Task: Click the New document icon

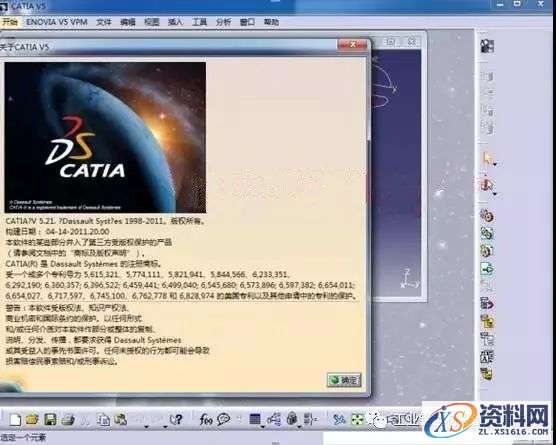Action: point(15,420)
